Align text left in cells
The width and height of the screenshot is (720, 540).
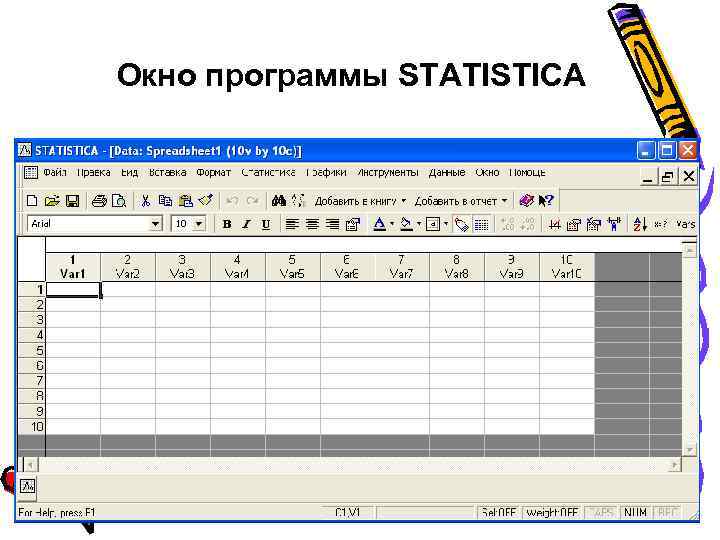tap(292, 224)
